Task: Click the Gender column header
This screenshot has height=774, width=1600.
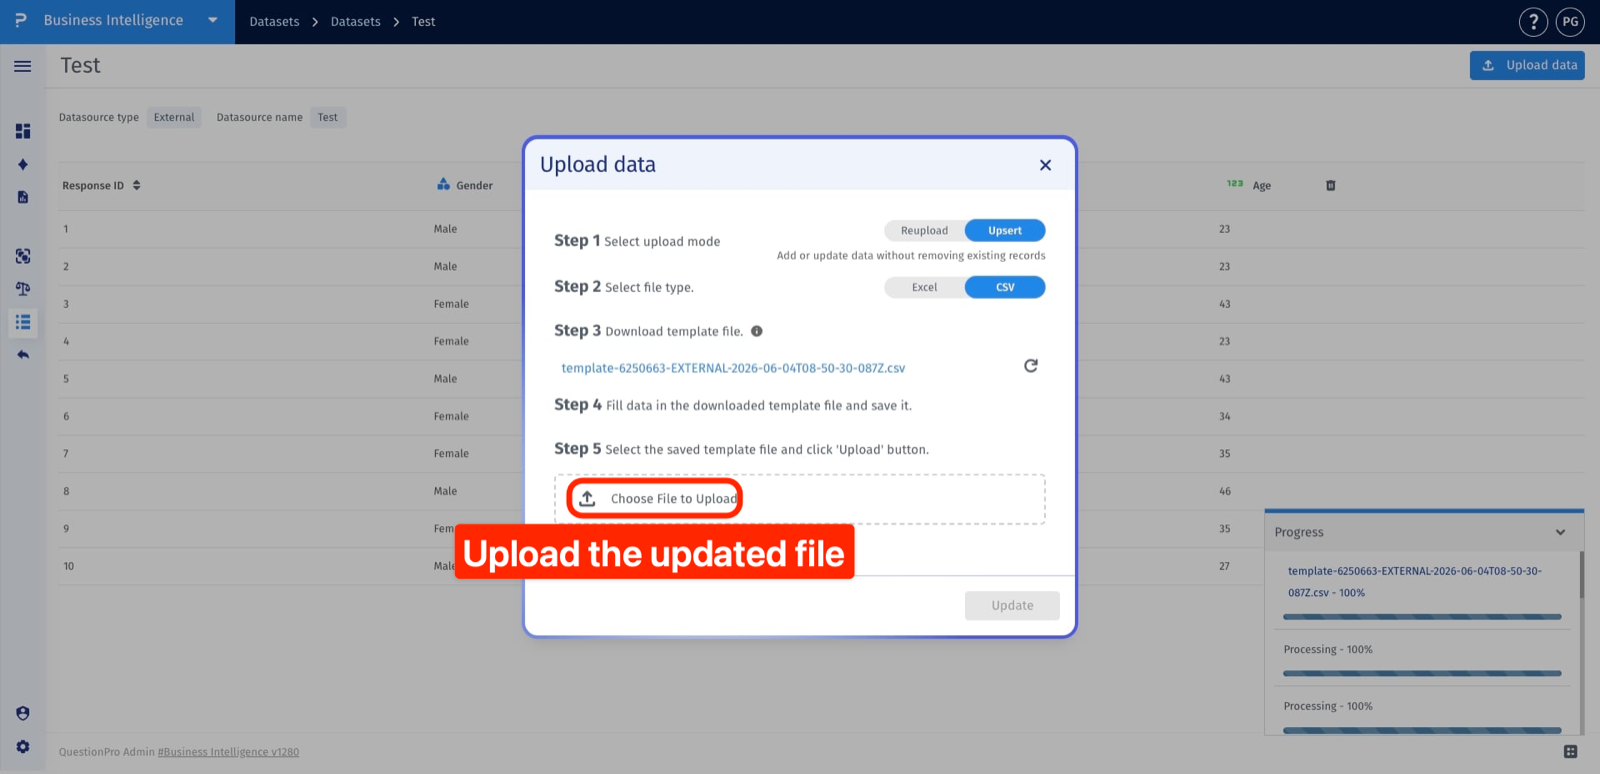Action: point(474,185)
